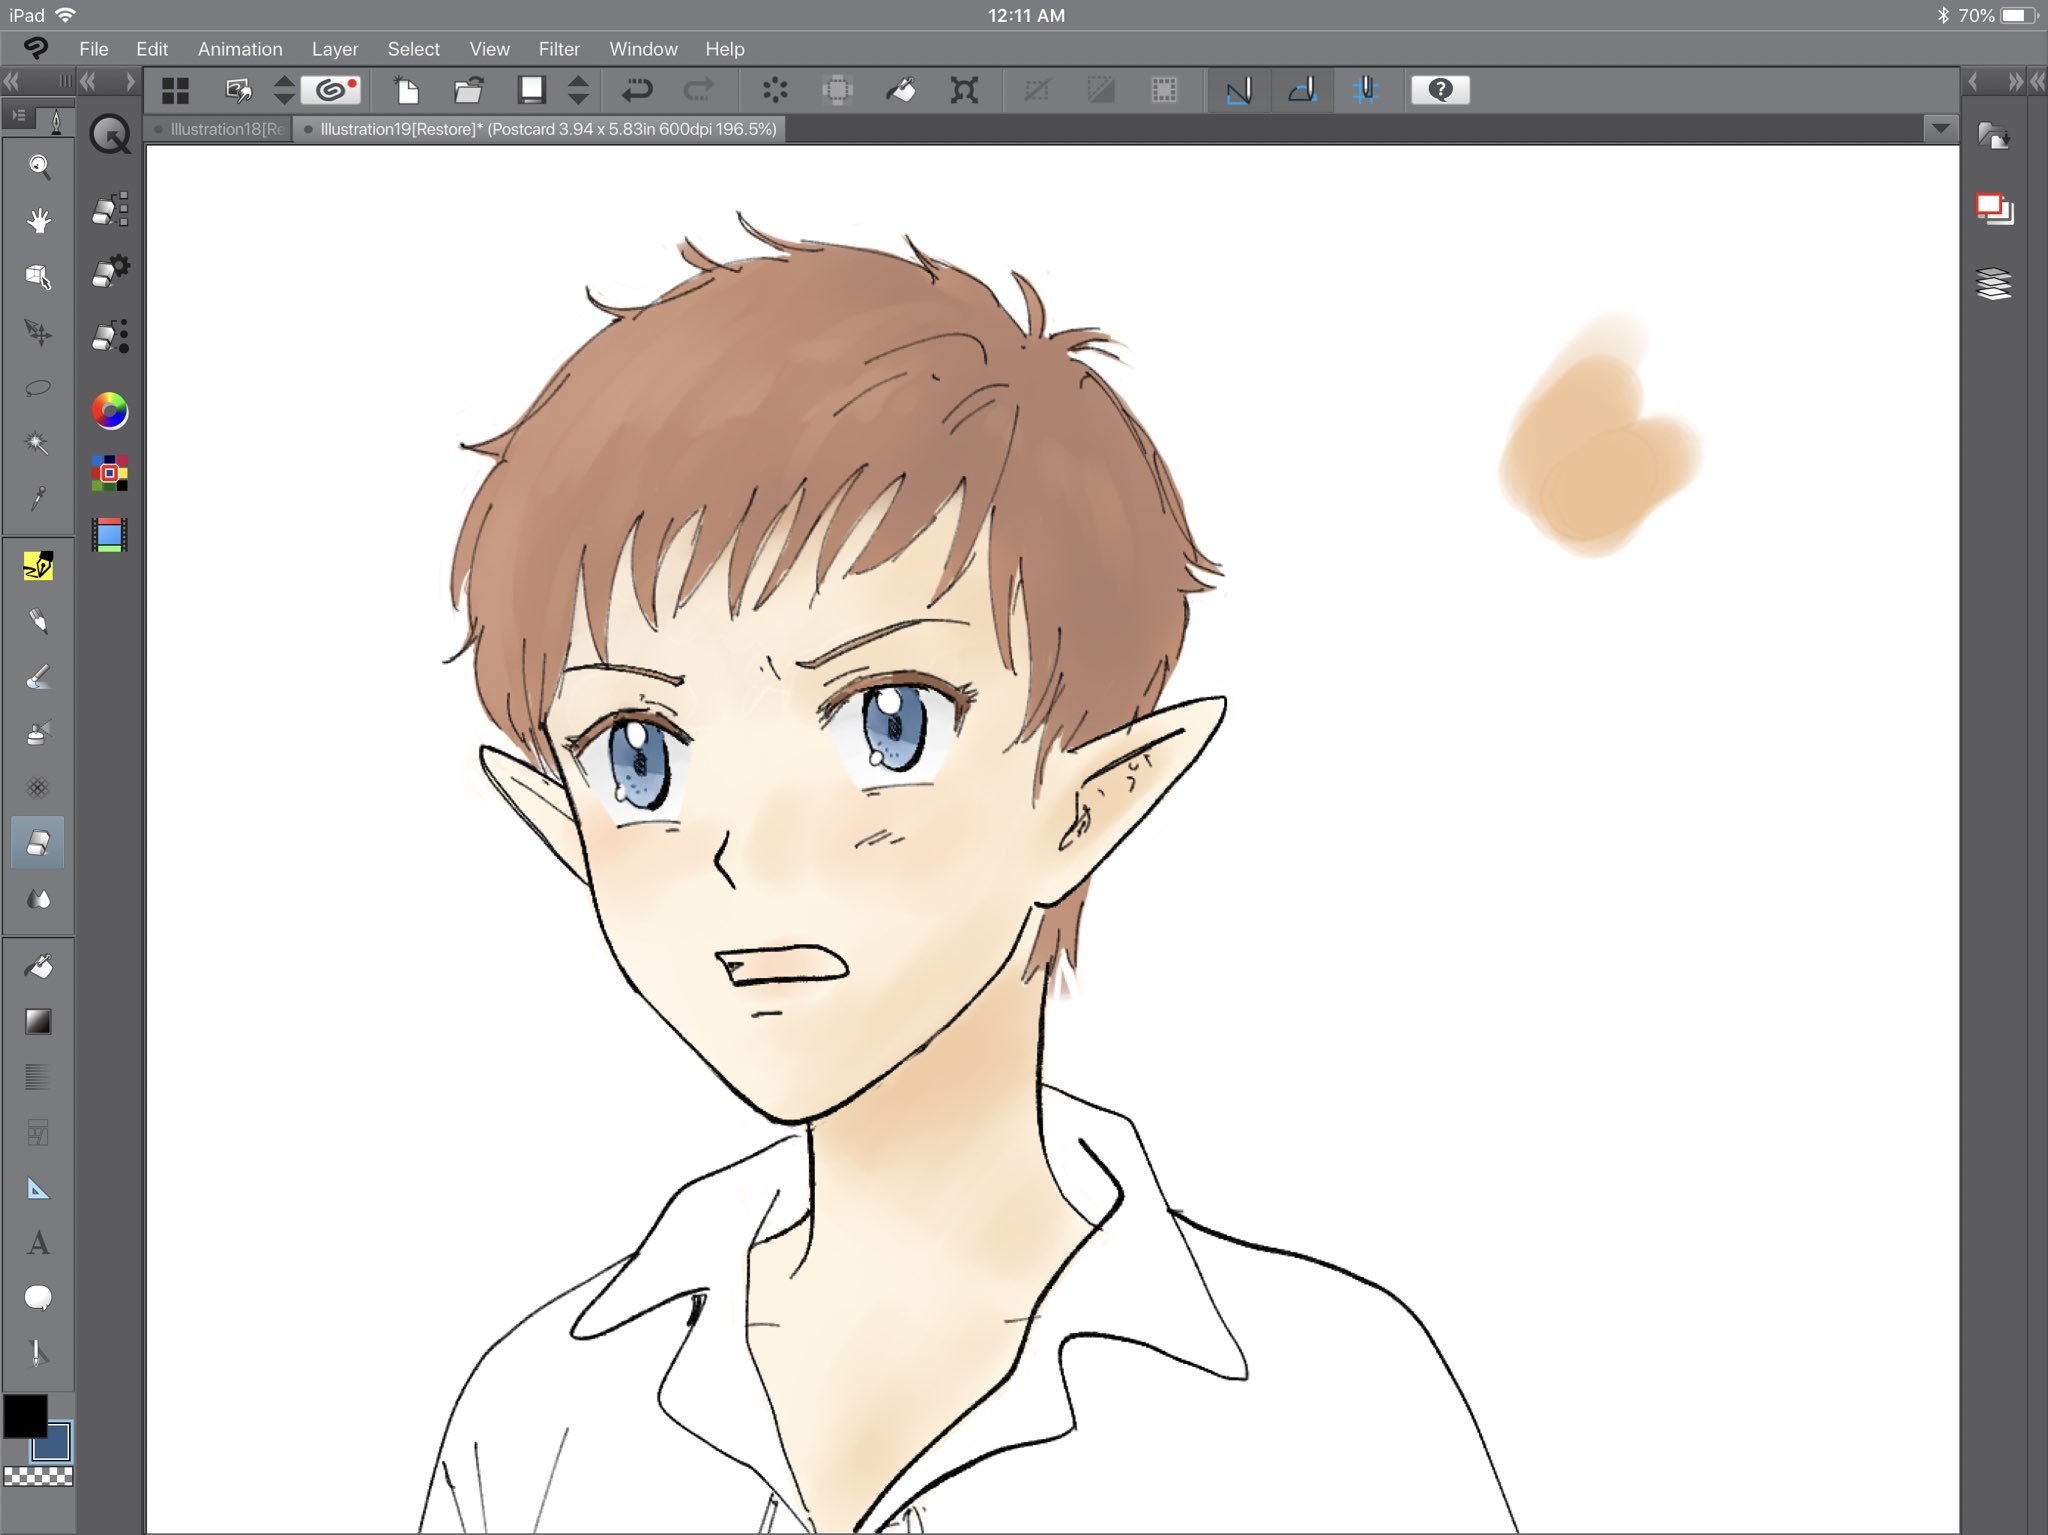This screenshot has height=1535, width=2048.
Task: Toggle Snap to Ruler
Action: (x=1239, y=91)
